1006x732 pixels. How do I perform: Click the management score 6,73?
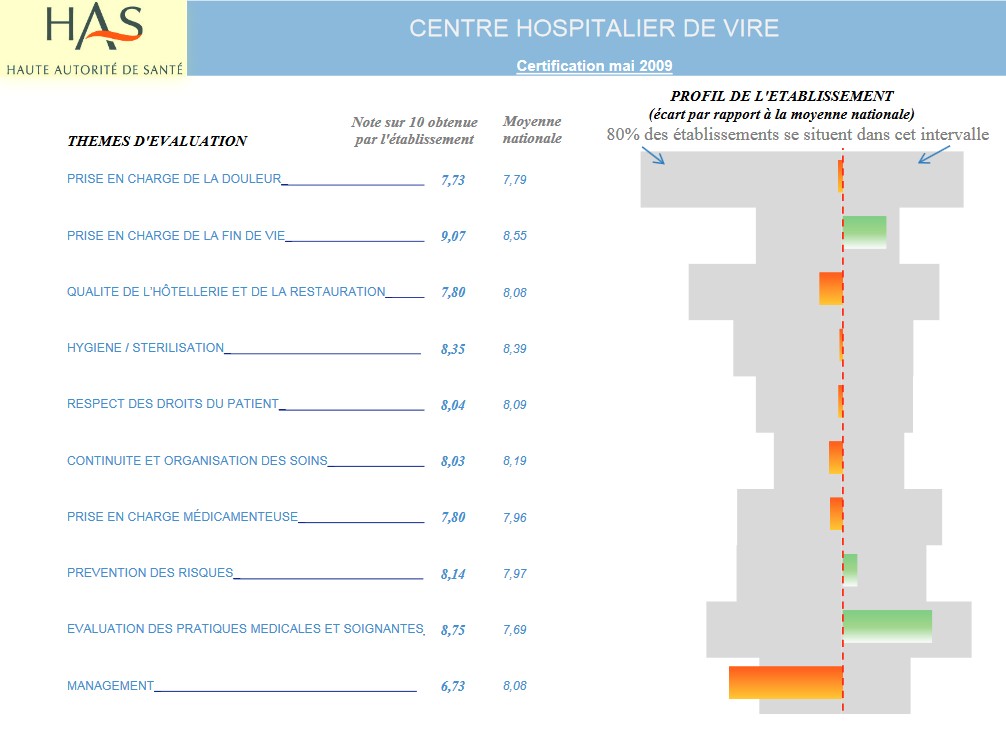453,686
